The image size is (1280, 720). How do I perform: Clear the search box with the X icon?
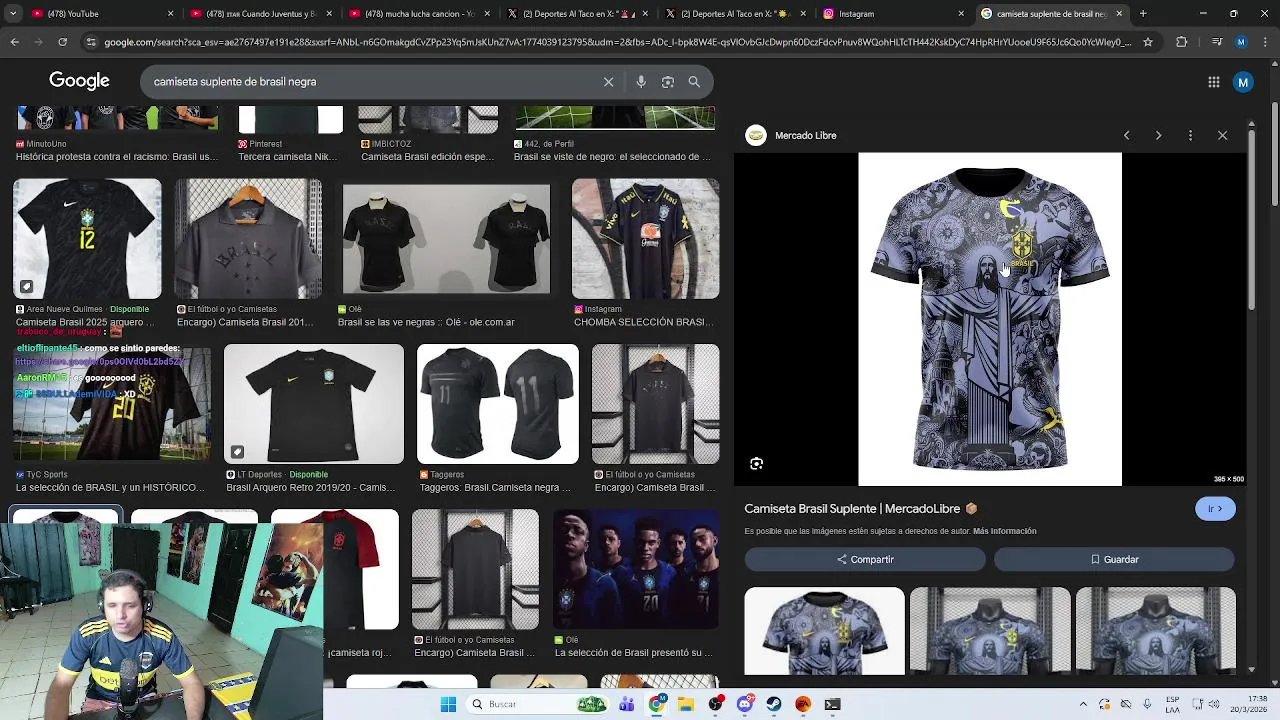pyautogui.click(x=608, y=82)
